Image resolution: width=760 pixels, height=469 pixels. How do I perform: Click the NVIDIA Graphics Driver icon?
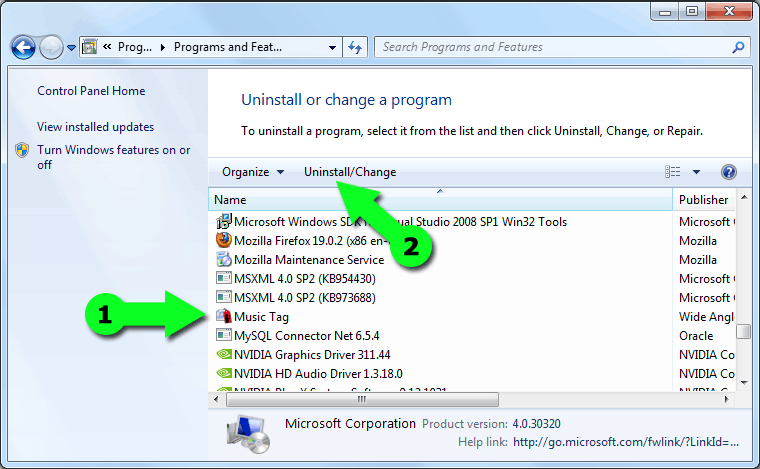tap(223, 354)
